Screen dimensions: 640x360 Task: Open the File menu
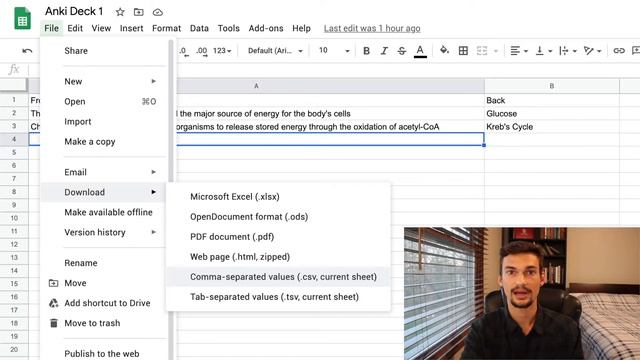click(x=51, y=28)
